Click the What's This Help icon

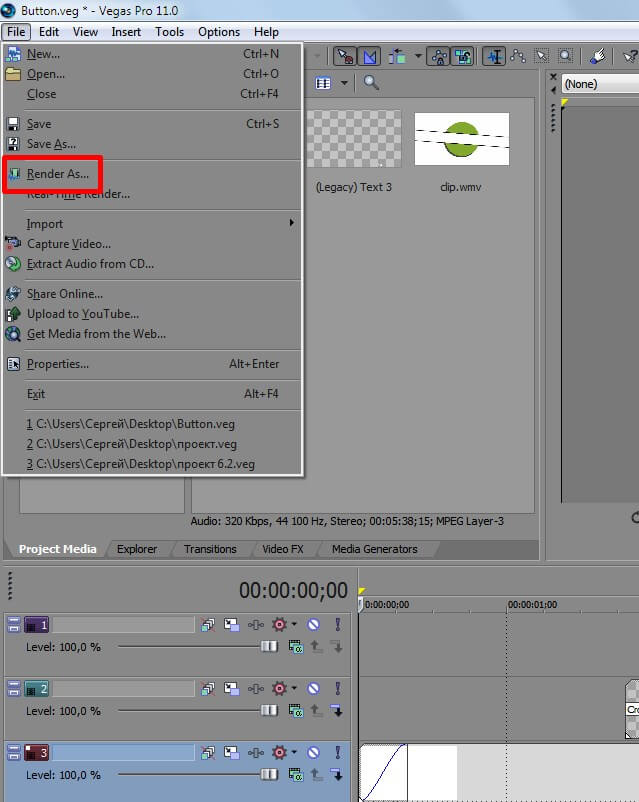(x=630, y=56)
